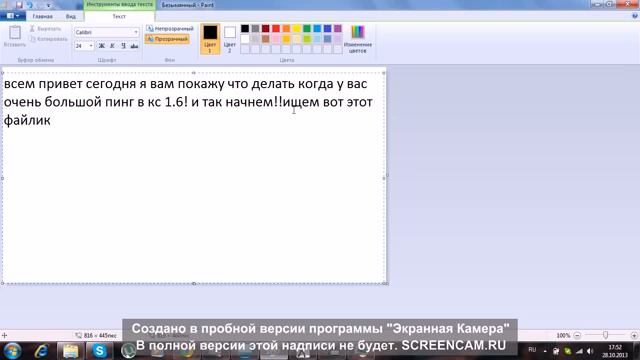Open the blue Paint file menu button

[13, 16]
